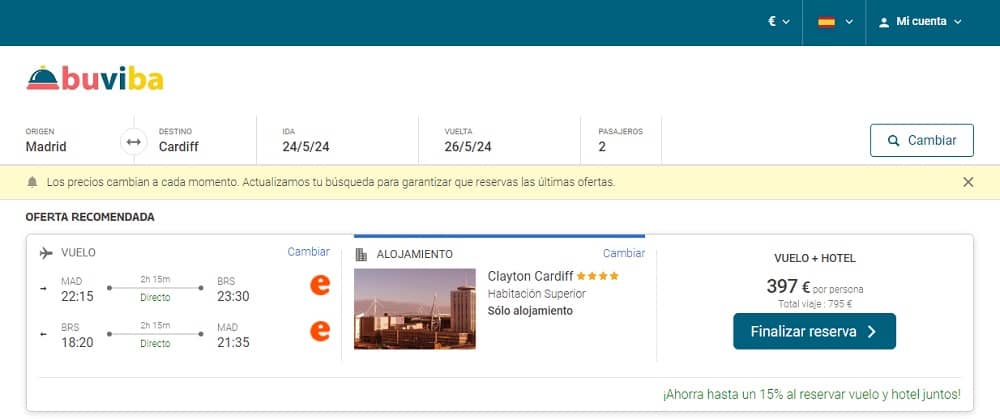Click the building Alojamiento icon
The image size is (1000, 419).
tap(361, 254)
